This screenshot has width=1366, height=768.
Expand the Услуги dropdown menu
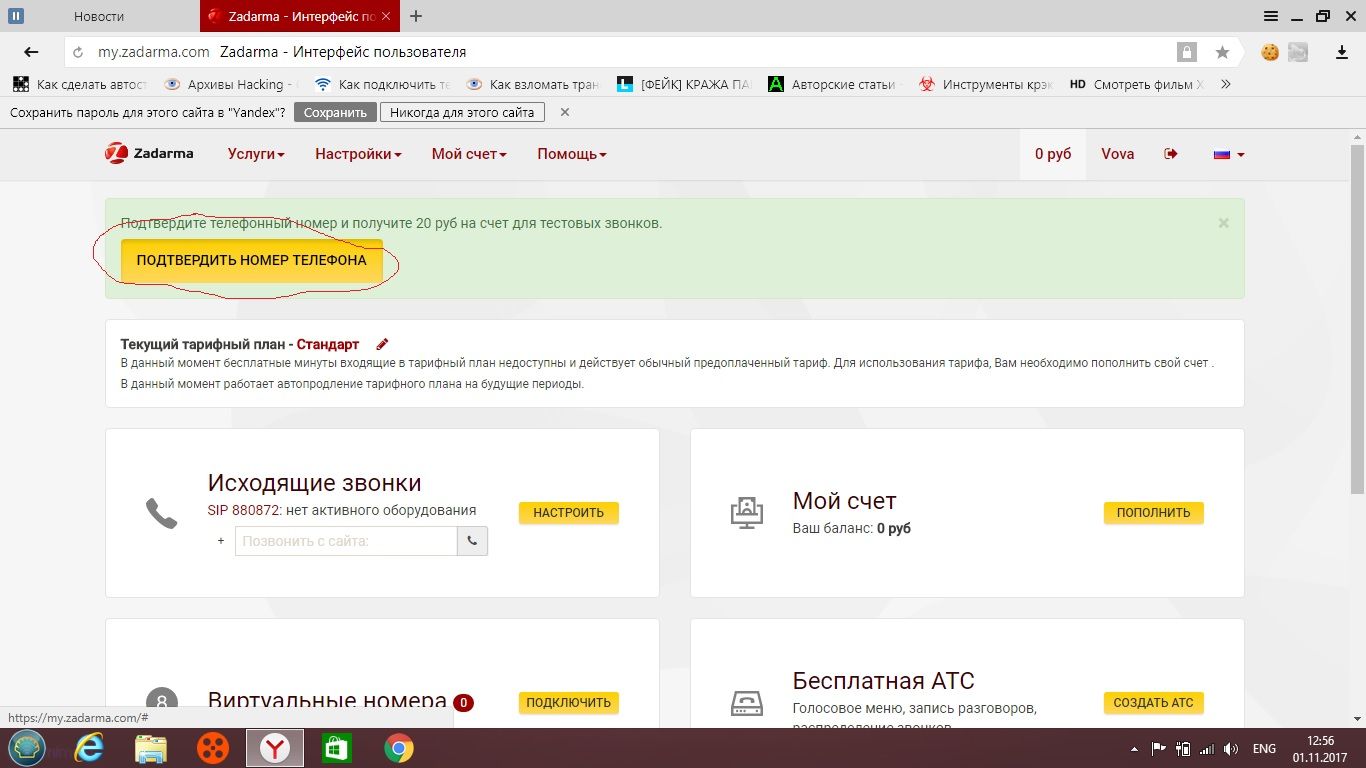coord(256,154)
